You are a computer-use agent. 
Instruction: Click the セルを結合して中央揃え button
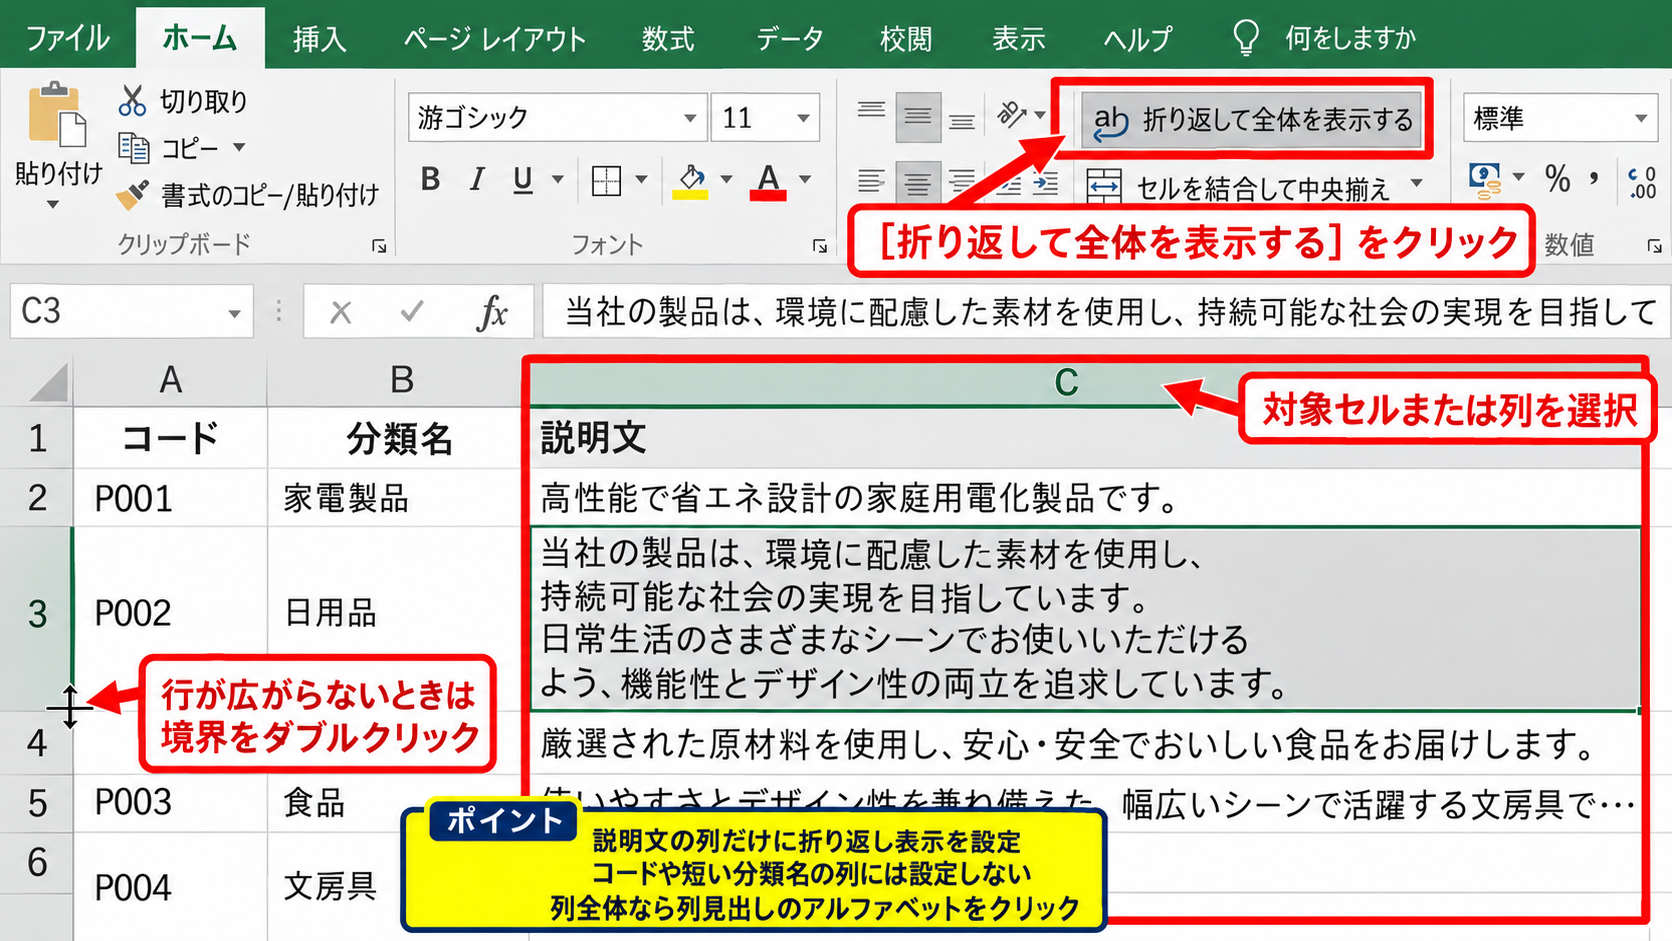pyautogui.click(x=1239, y=187)
